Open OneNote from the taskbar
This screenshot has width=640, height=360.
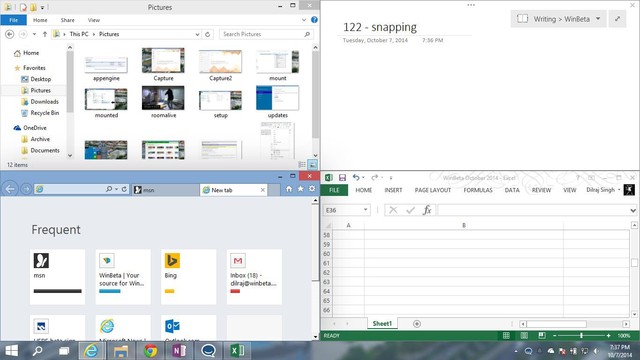(x=179, y=351)
